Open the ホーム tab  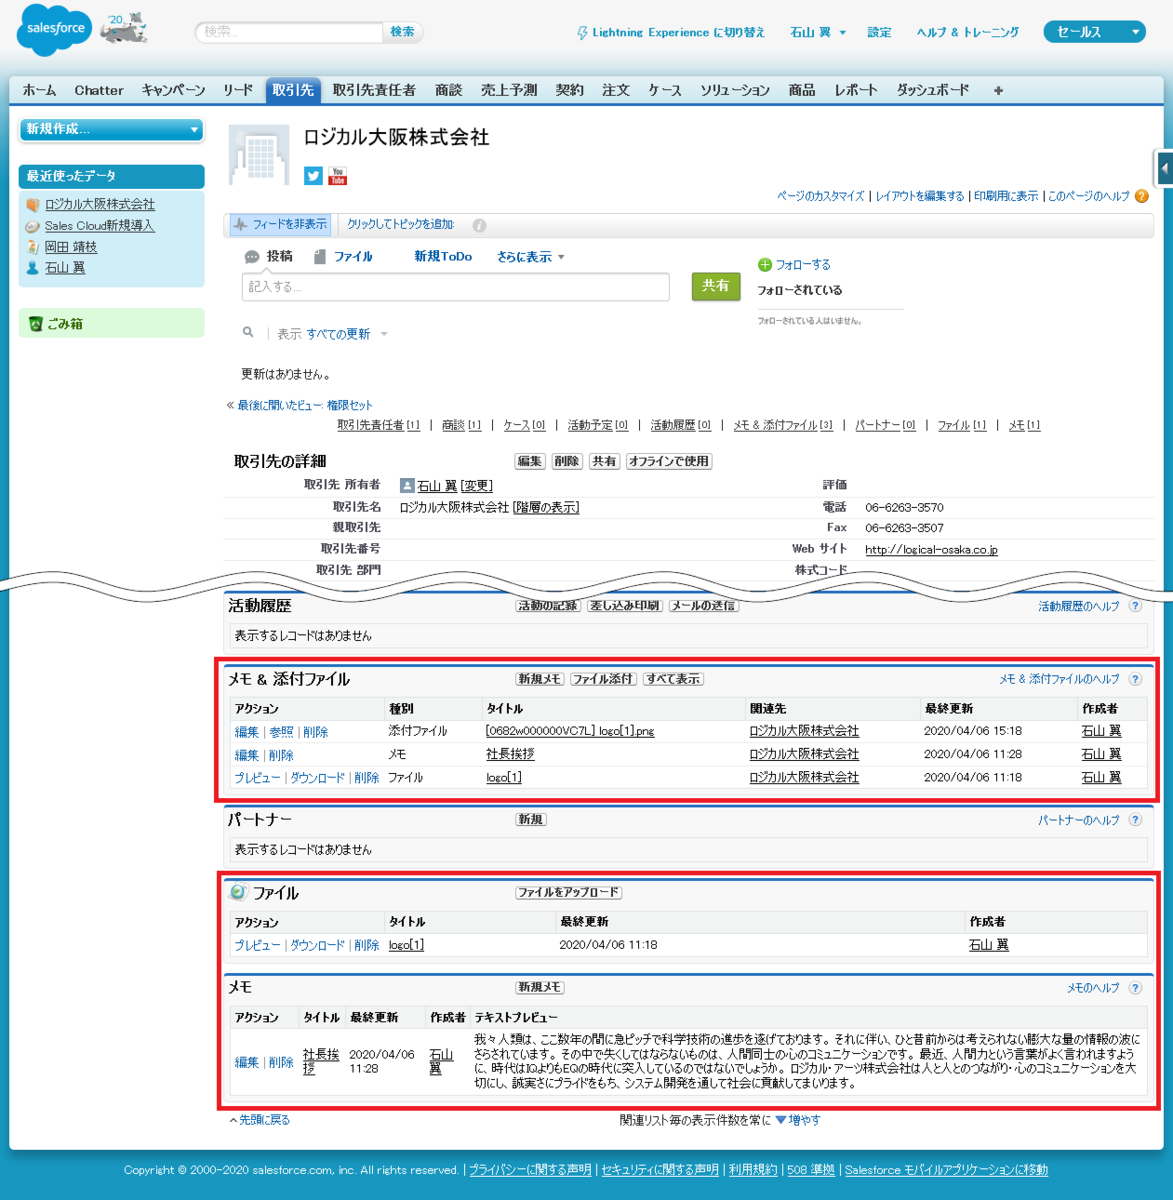(x=40, y=90)
